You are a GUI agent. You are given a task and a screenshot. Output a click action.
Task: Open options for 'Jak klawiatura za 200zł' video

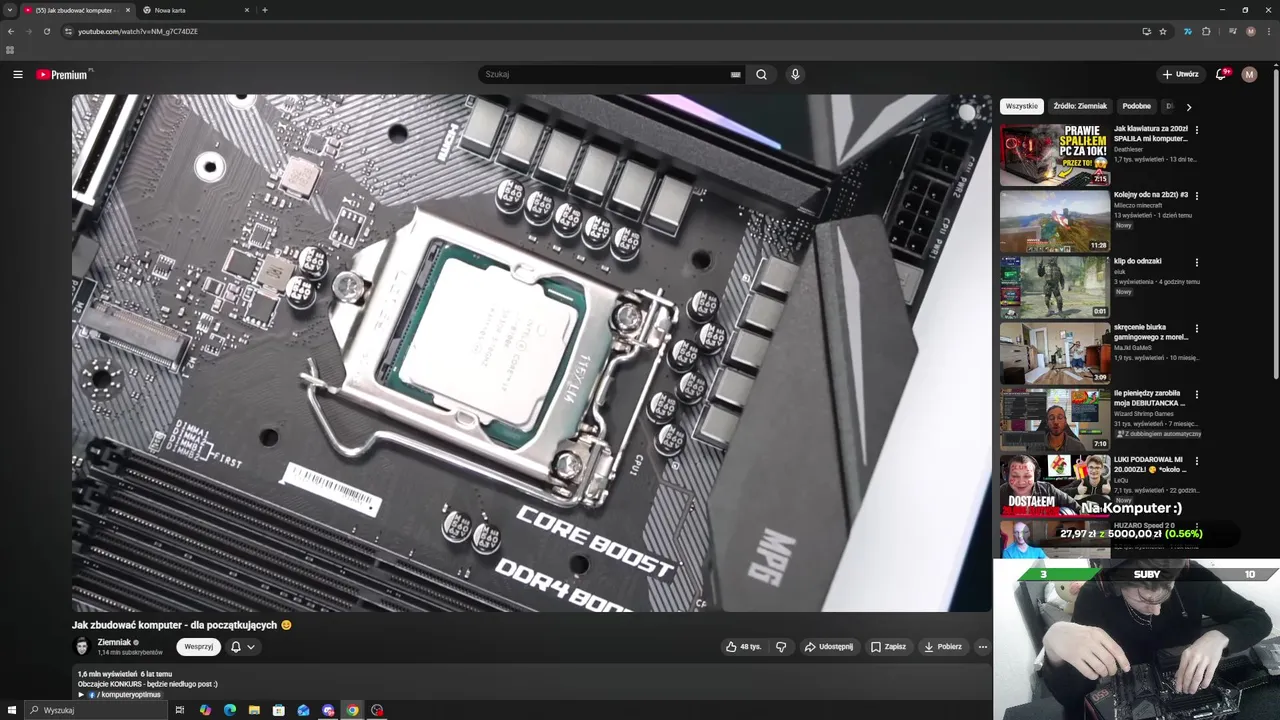tap(1197, 129)
